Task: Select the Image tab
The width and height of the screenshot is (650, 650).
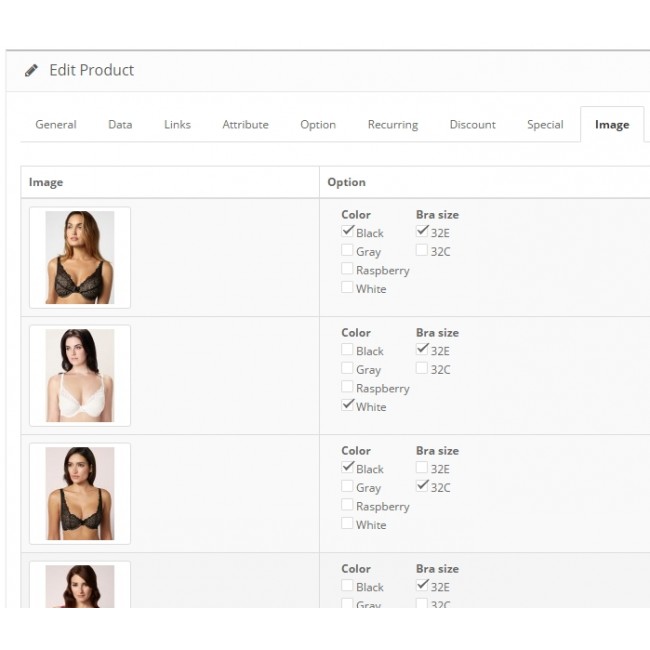Action: click(x=611, y=125)
